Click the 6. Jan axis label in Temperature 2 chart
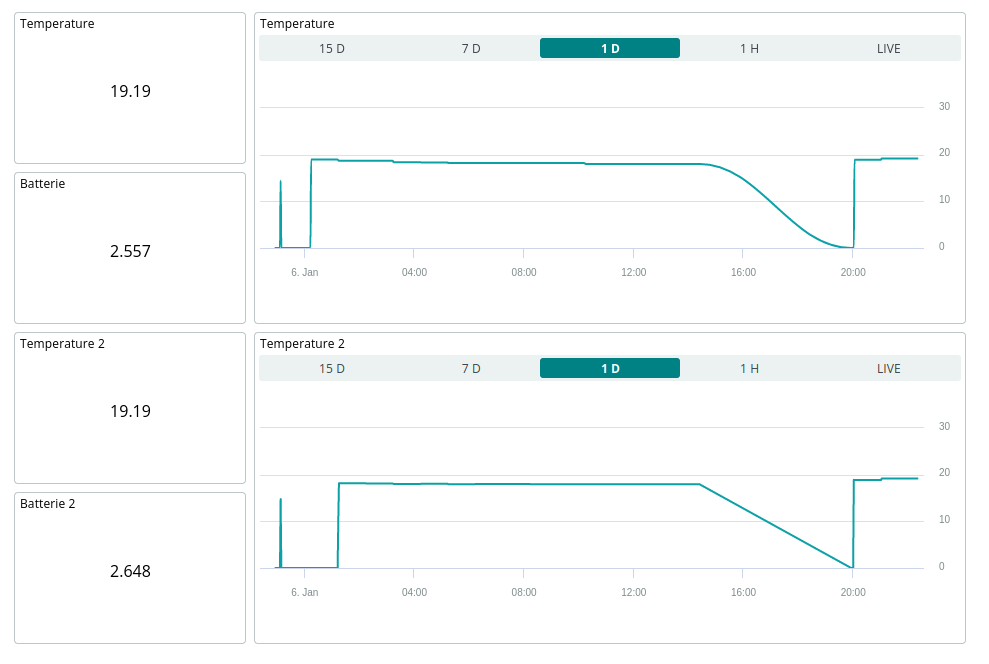The width and height of the screenshot is (989, 664). (x=305, y=592)
